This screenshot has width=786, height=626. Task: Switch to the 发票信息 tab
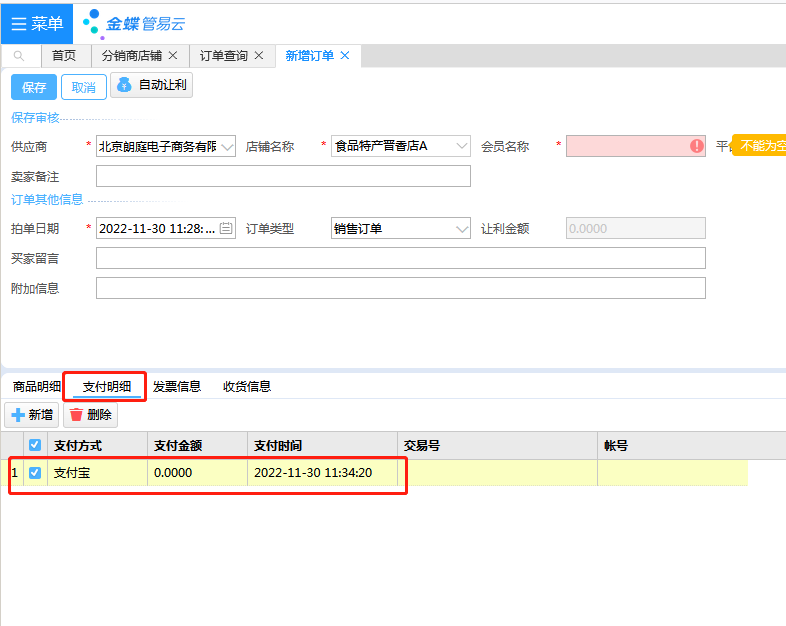point(177,387)
